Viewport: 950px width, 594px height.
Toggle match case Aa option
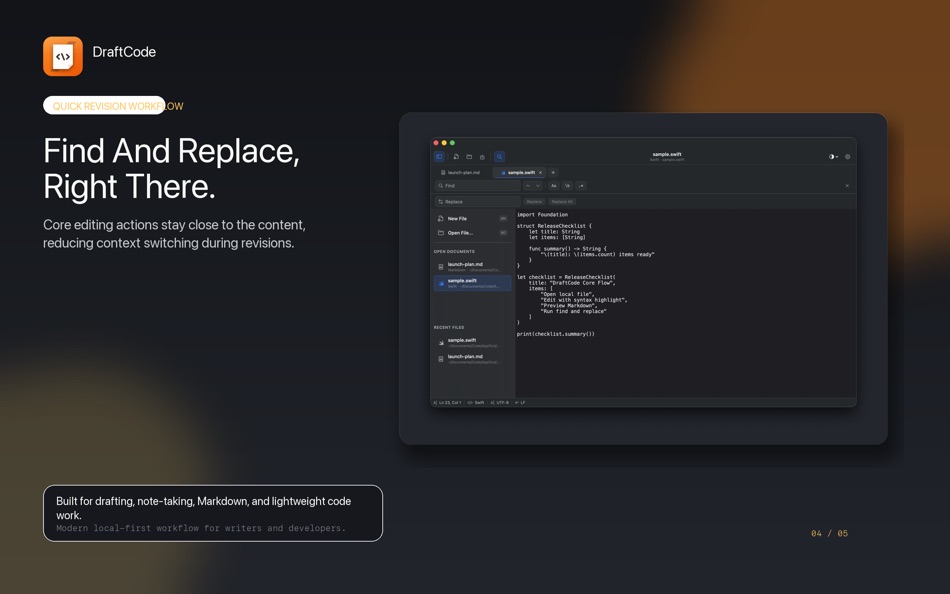coord(553,185)
